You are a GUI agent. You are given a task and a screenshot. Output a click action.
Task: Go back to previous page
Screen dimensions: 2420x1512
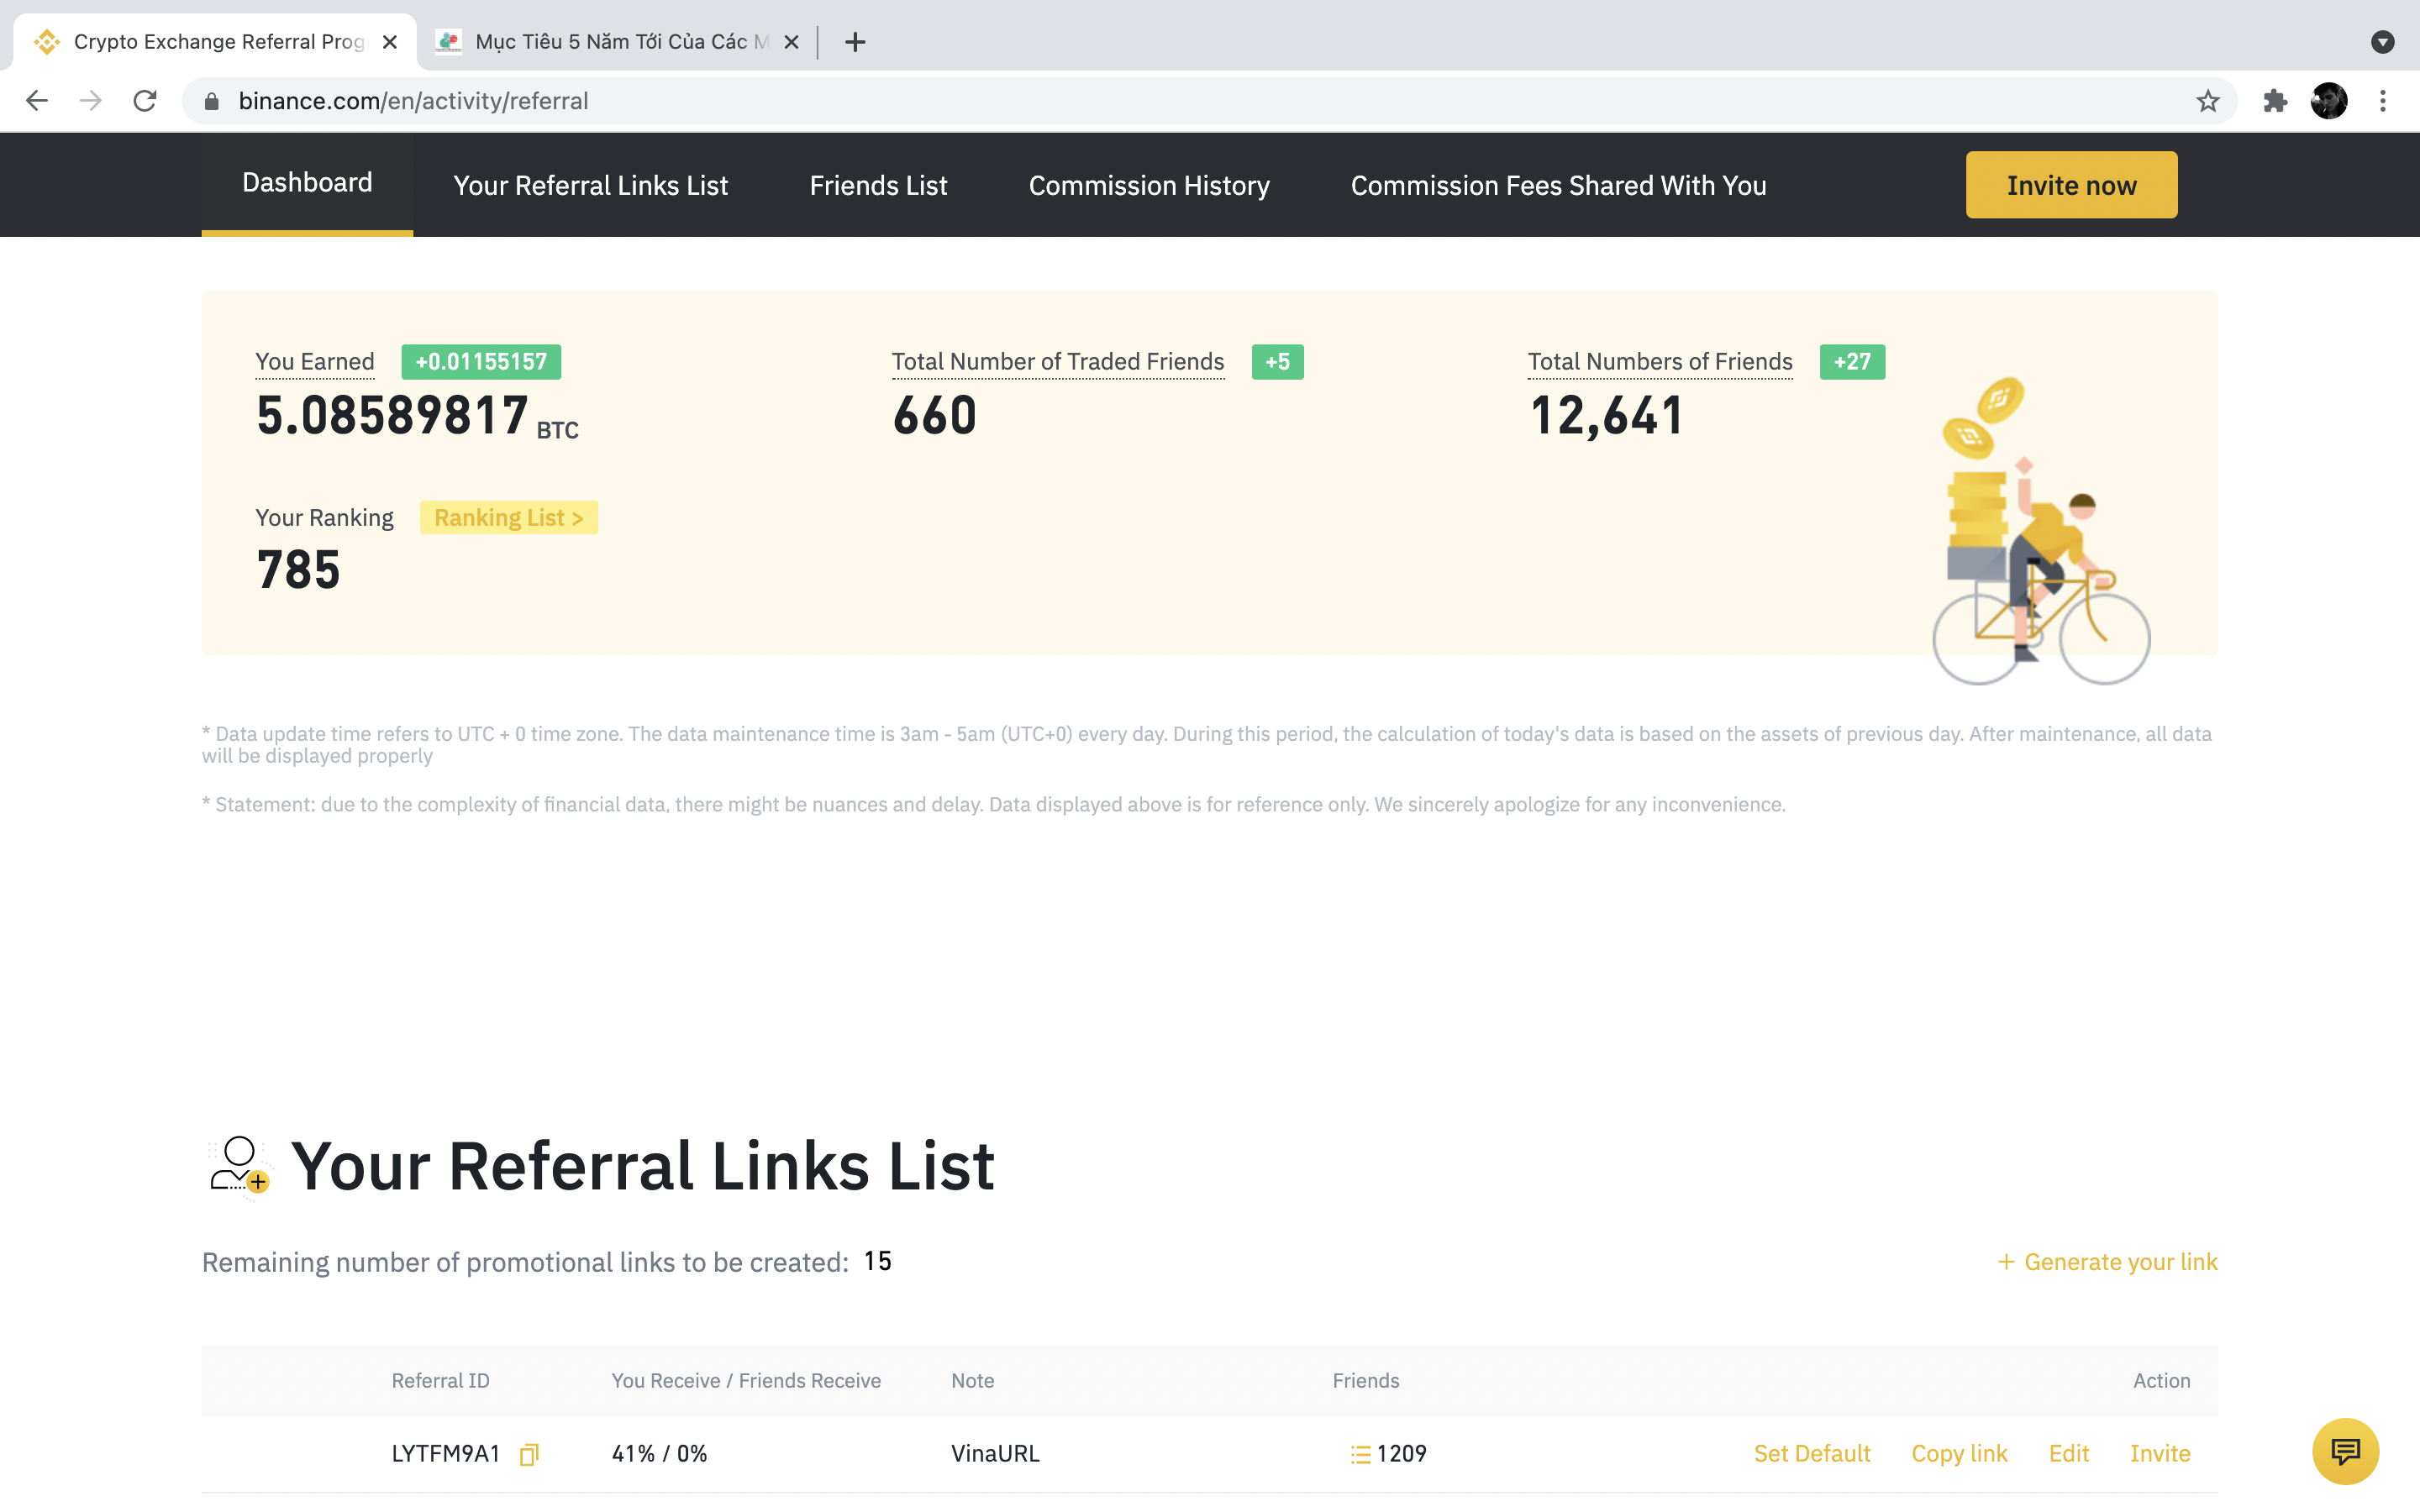pyautogui.click(x=37, y=101)
